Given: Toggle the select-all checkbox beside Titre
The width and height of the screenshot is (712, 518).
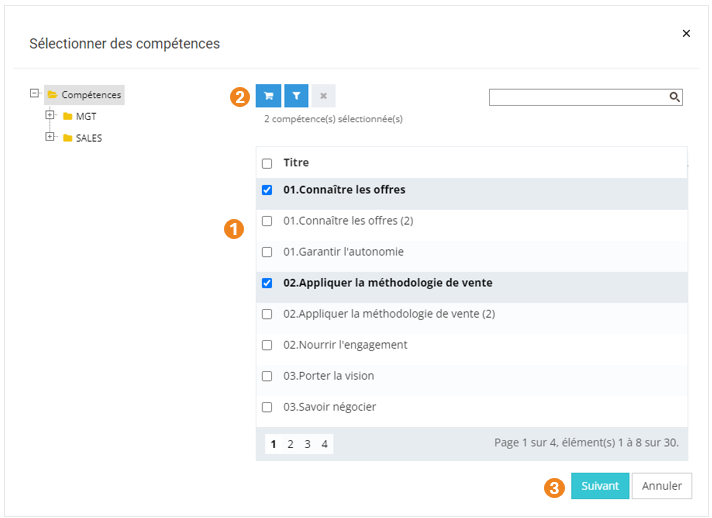Looking at the screenshot, I should coord(267,163).
